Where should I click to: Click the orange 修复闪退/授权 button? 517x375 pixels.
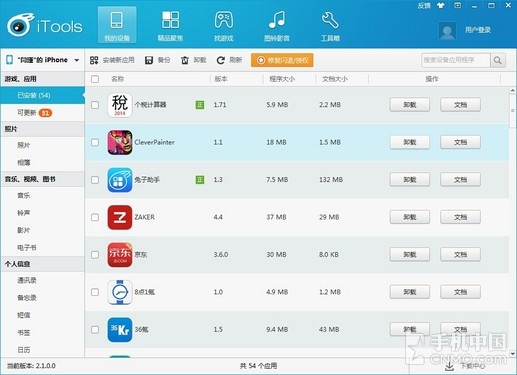click(x=282, y=60)
